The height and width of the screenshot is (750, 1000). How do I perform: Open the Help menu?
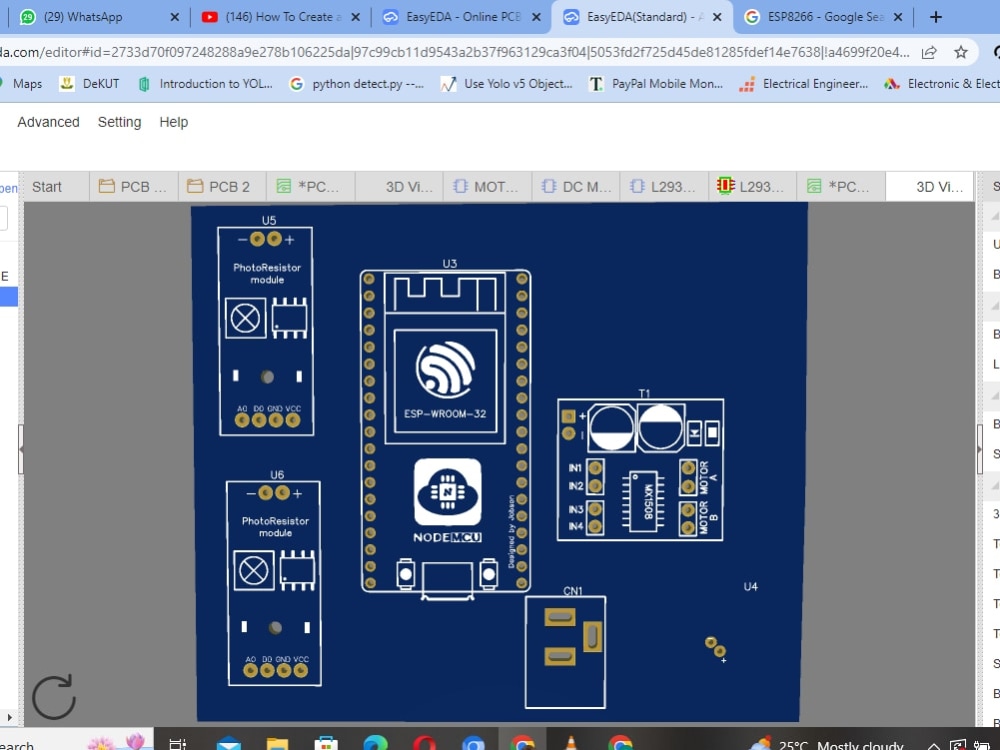coord(173,122)
